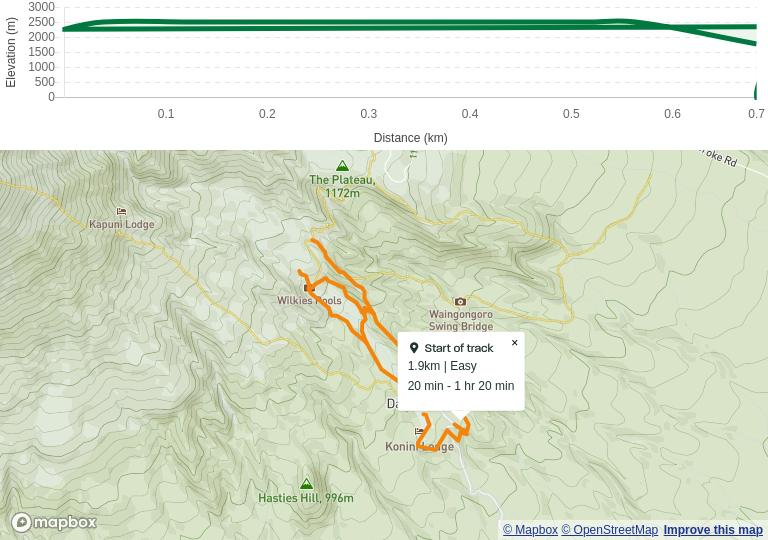768x540 pixels.
Task: Select the Konini Lodge hut icon
Action: (x=419, y=432)
